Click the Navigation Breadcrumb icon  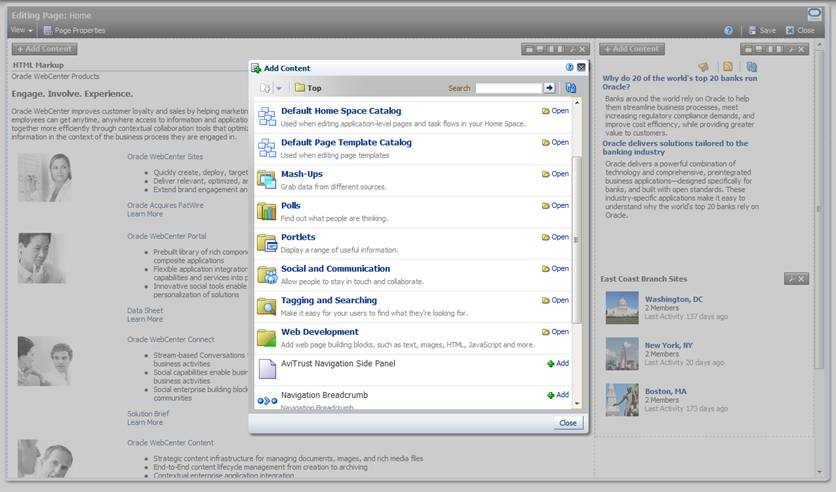[x=267, y=401]
